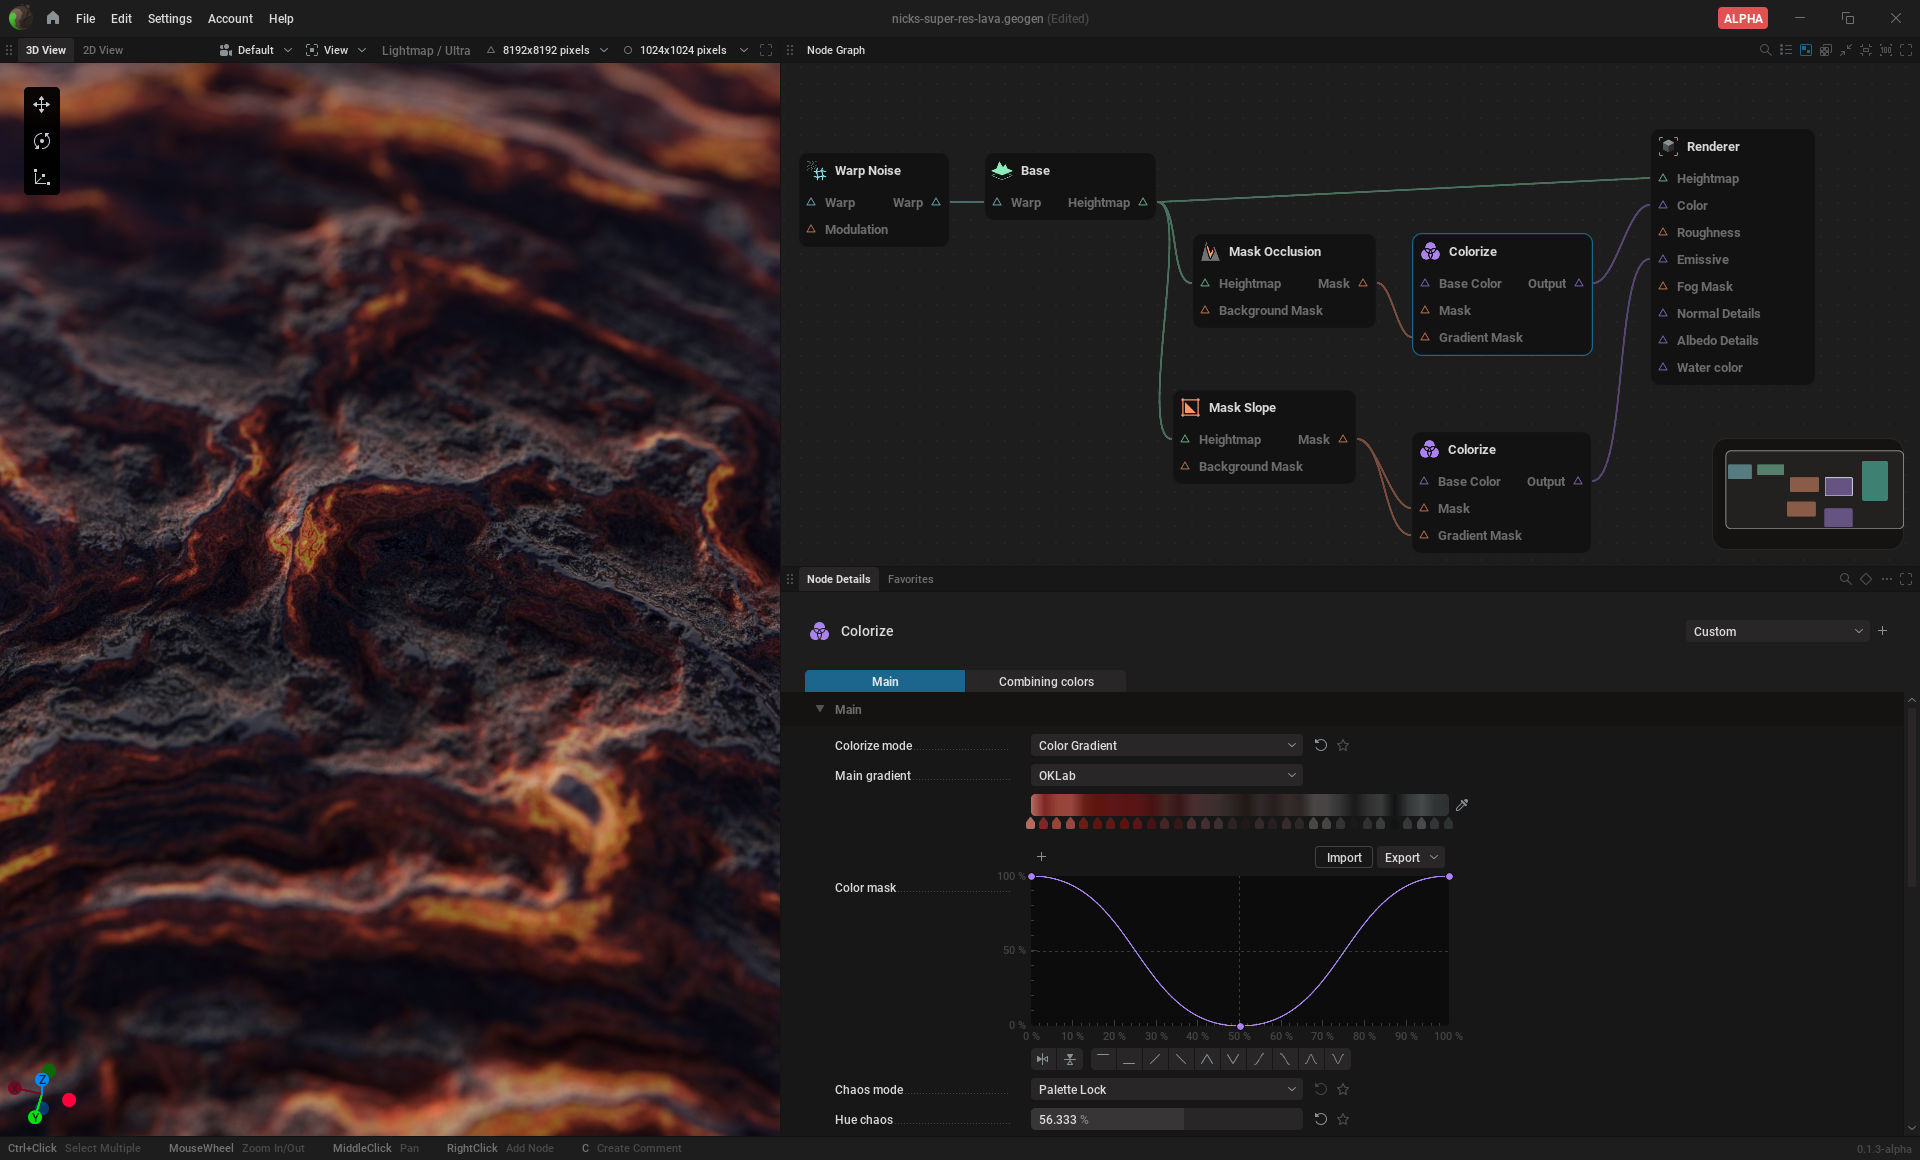Reset the Hue chaos value
Viewport: 1920px width, 1160px height.
click(1320, 1119)
